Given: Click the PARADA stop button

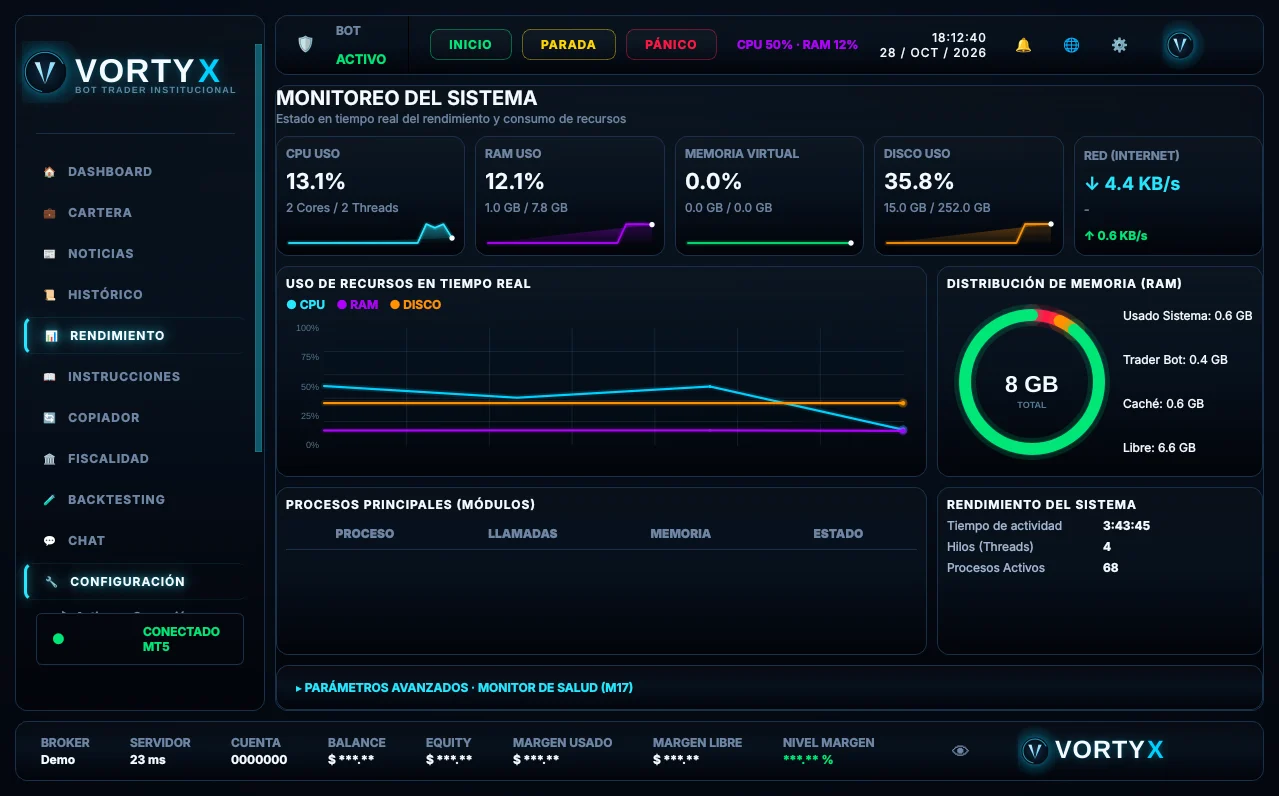Looking at the screenshot, I should tap(568, 45).
